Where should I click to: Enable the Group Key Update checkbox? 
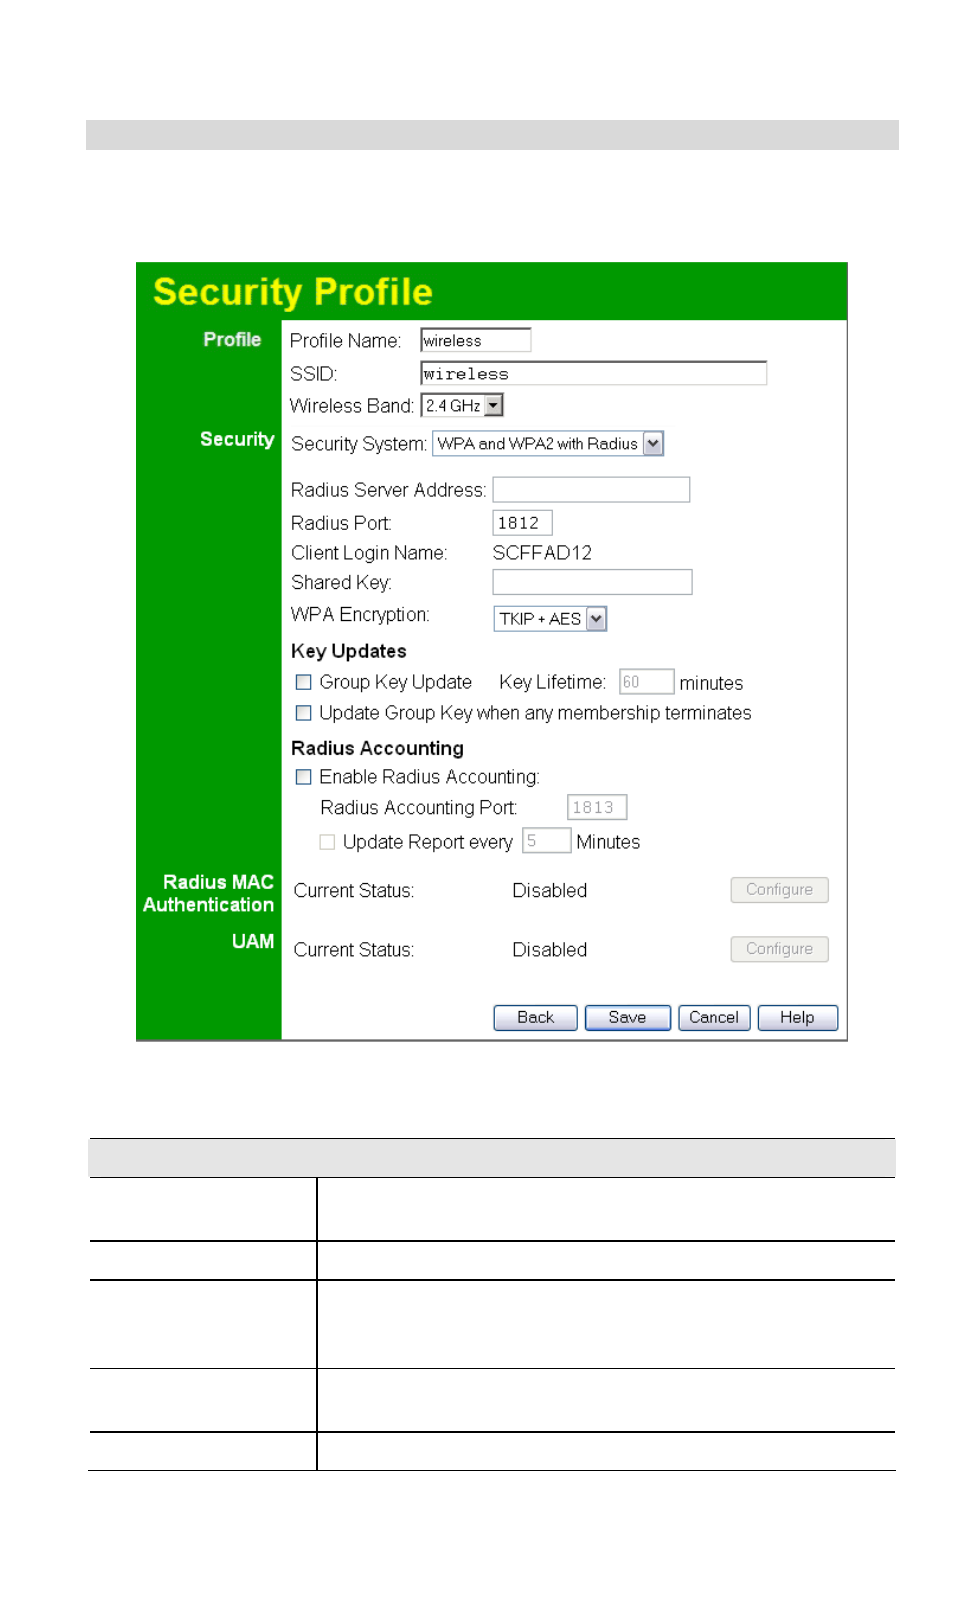[x=303, y=682]
